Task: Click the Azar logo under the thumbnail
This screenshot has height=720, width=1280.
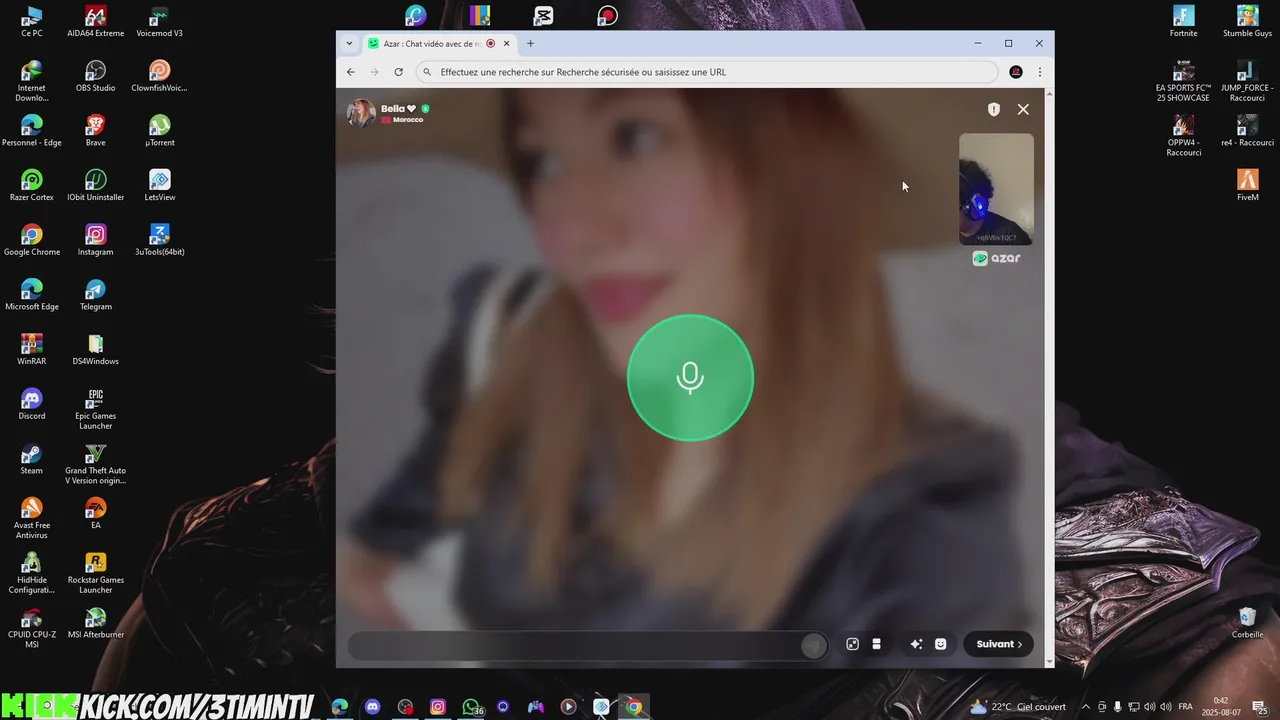Action: (997, 258)
